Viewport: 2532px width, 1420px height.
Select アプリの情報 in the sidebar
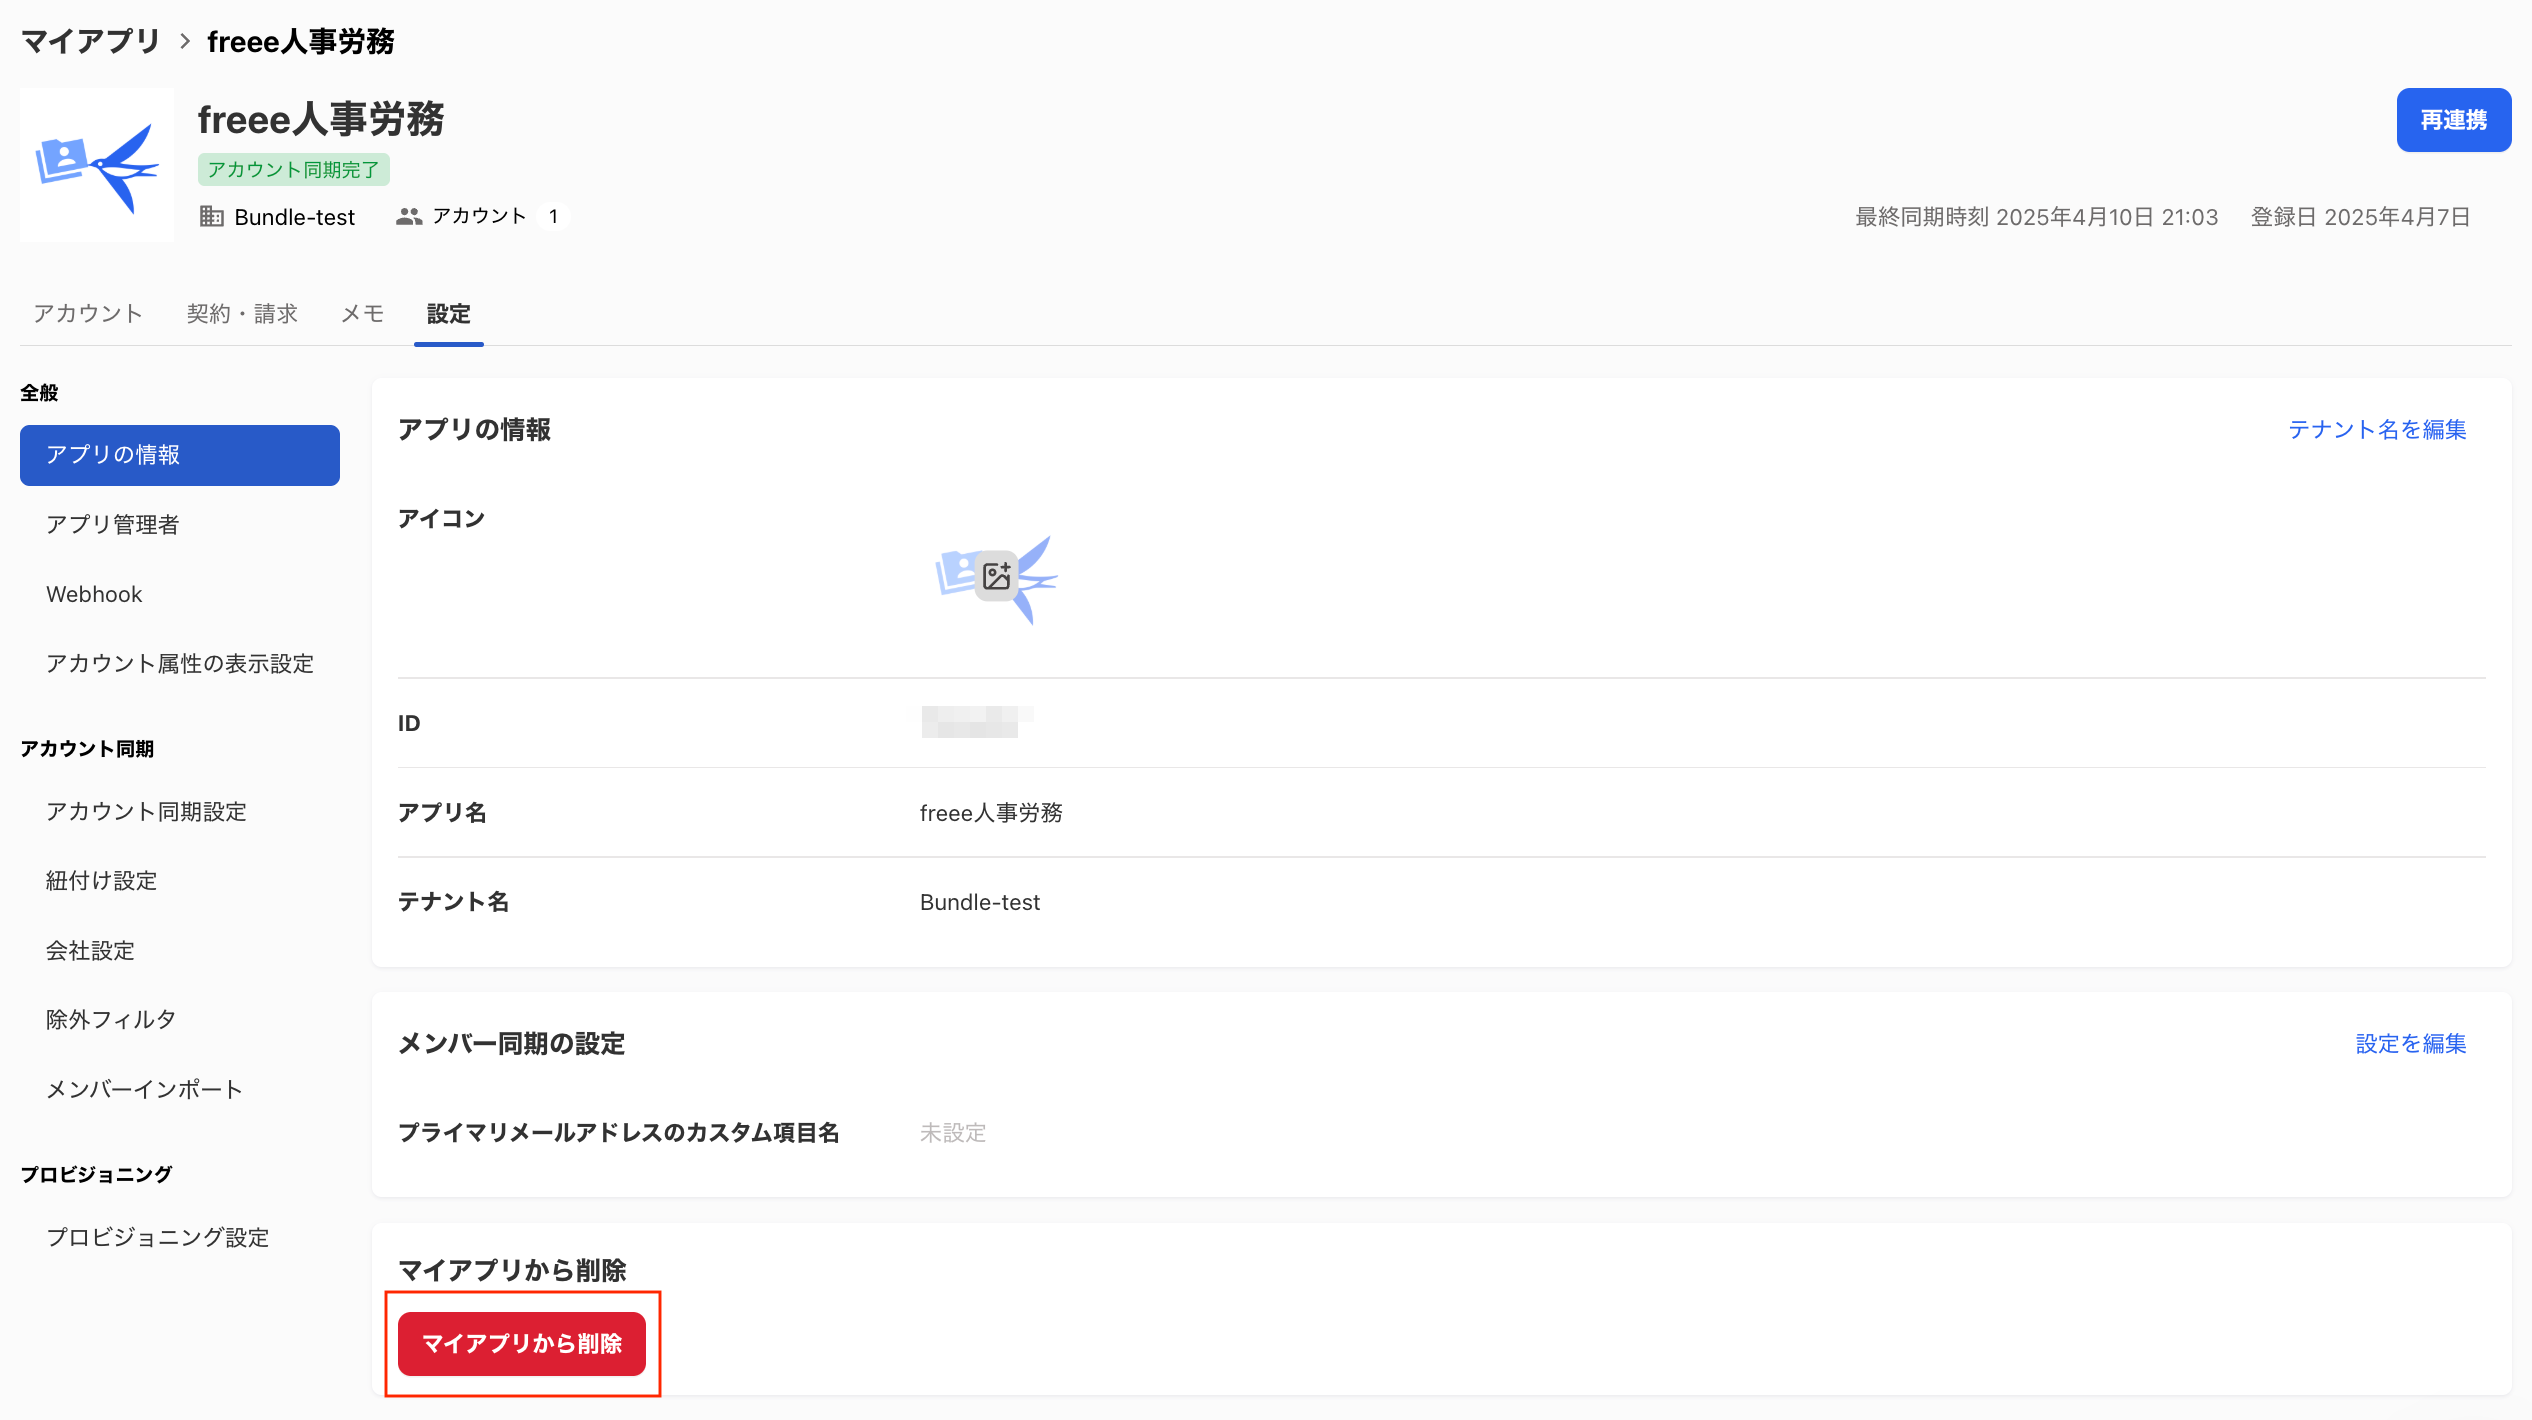(180, 455)
